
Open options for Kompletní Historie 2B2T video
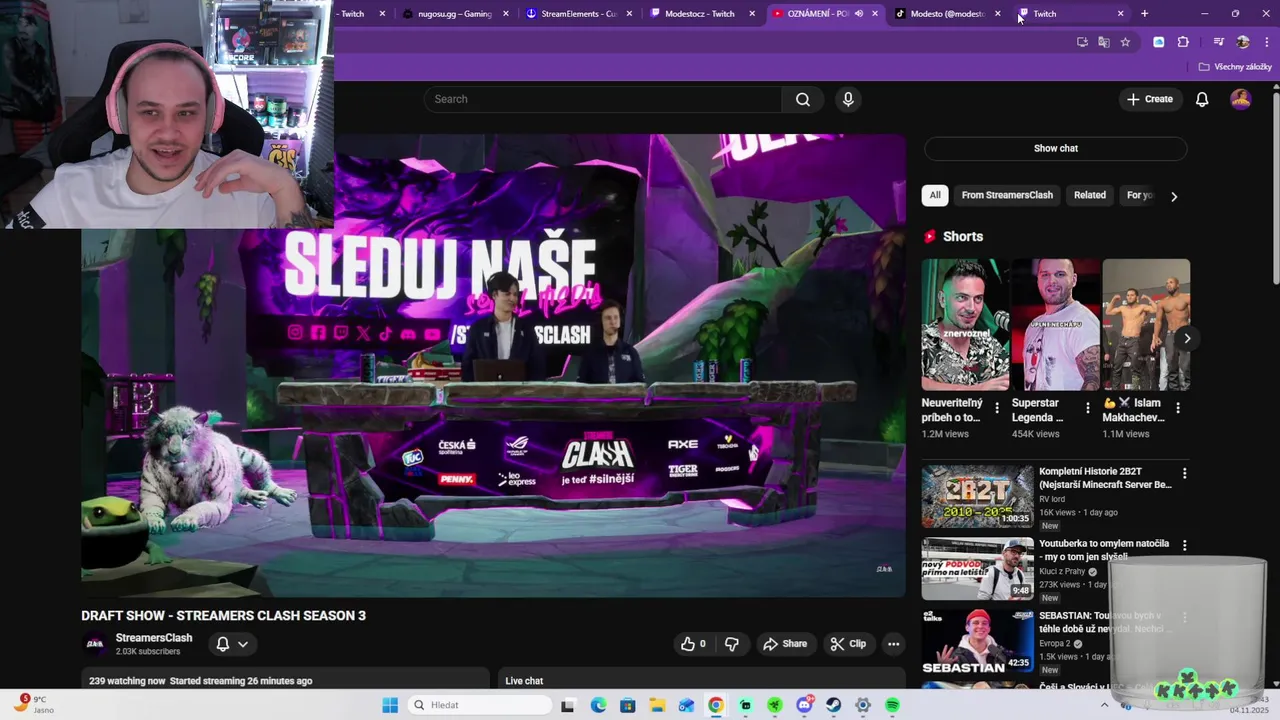1185,473
